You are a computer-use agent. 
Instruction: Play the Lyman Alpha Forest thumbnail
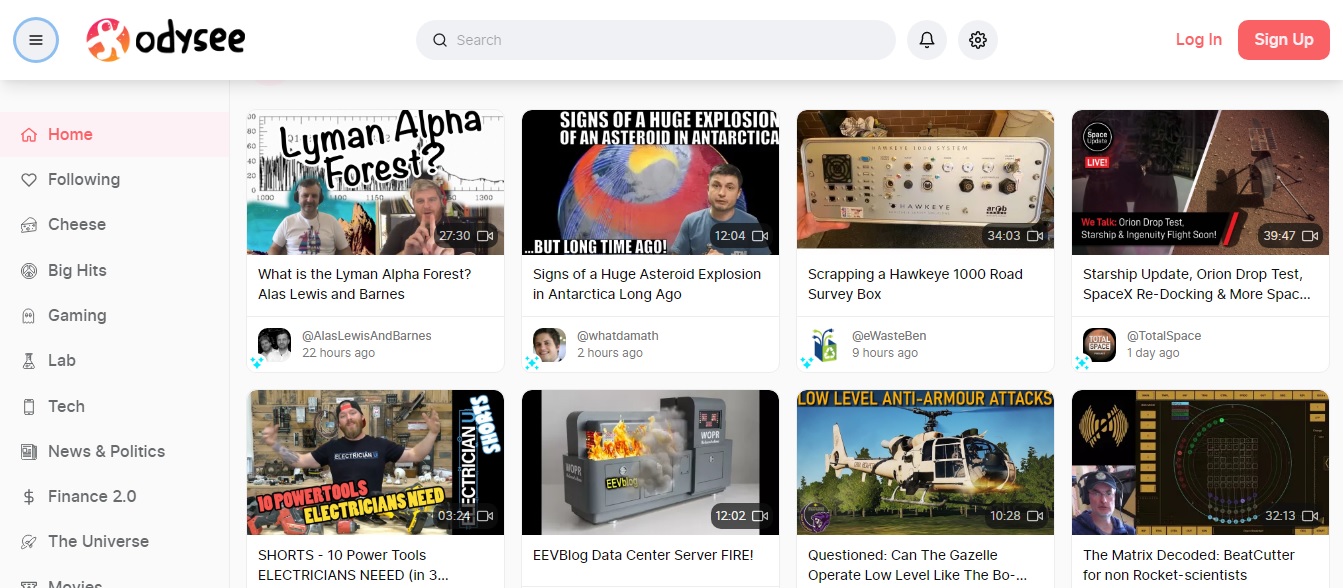tap(376, 182)
